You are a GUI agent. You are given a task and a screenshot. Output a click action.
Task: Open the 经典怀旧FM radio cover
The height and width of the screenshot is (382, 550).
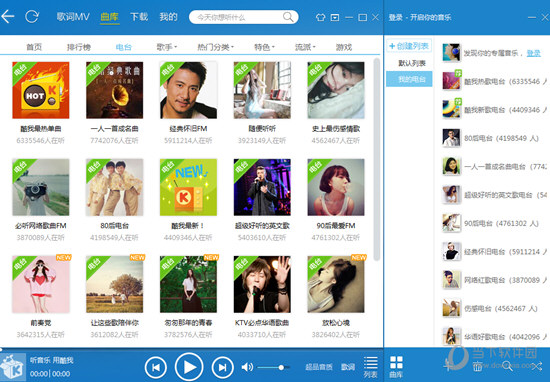pos(188,90)
